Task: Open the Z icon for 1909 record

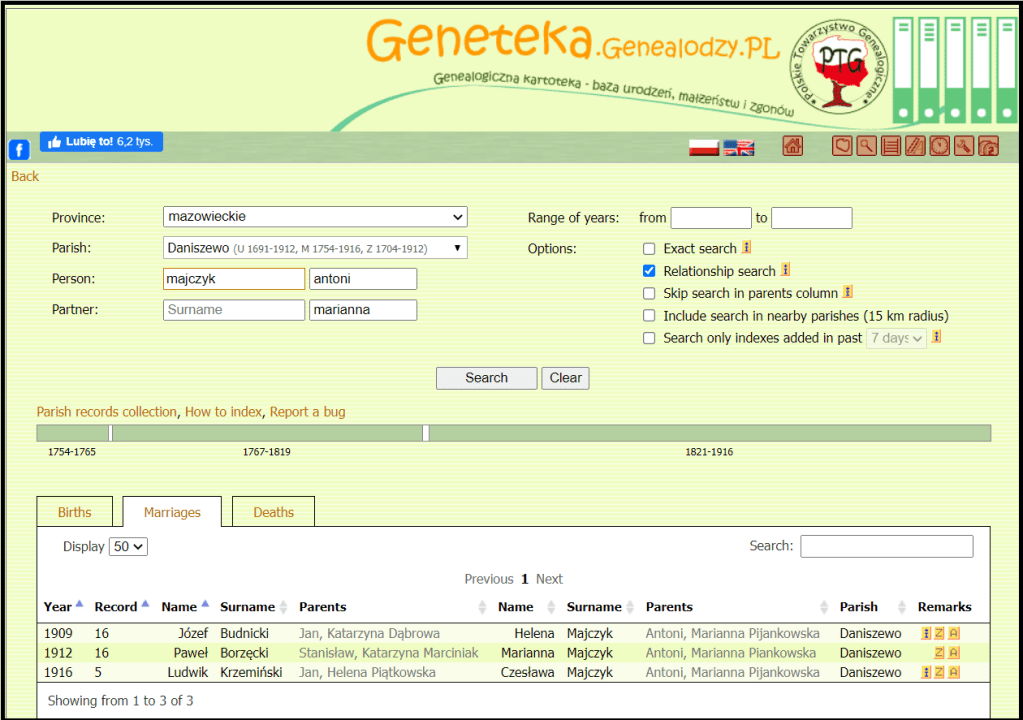Action: point(939,633)
